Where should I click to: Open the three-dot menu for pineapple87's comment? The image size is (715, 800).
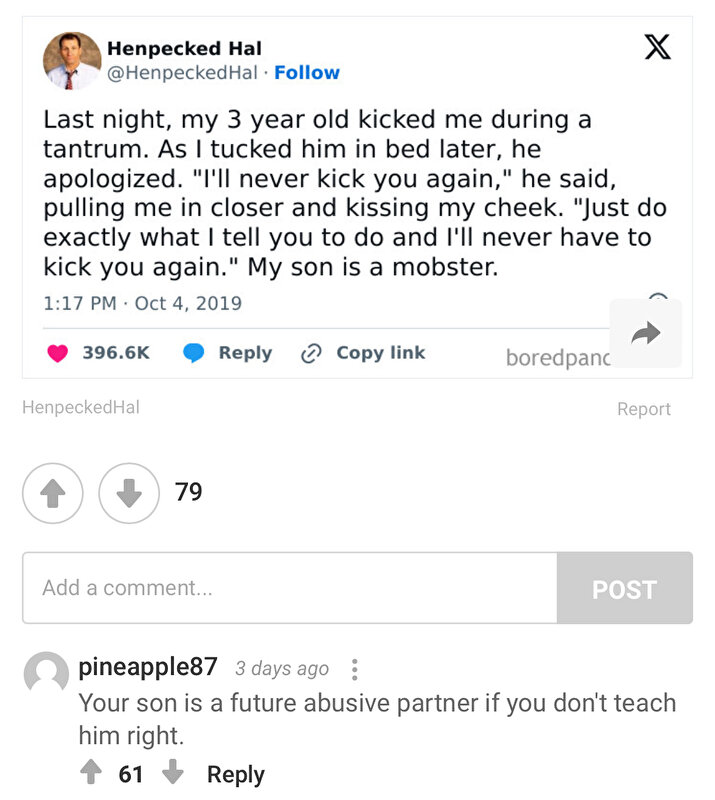(355, 669)
